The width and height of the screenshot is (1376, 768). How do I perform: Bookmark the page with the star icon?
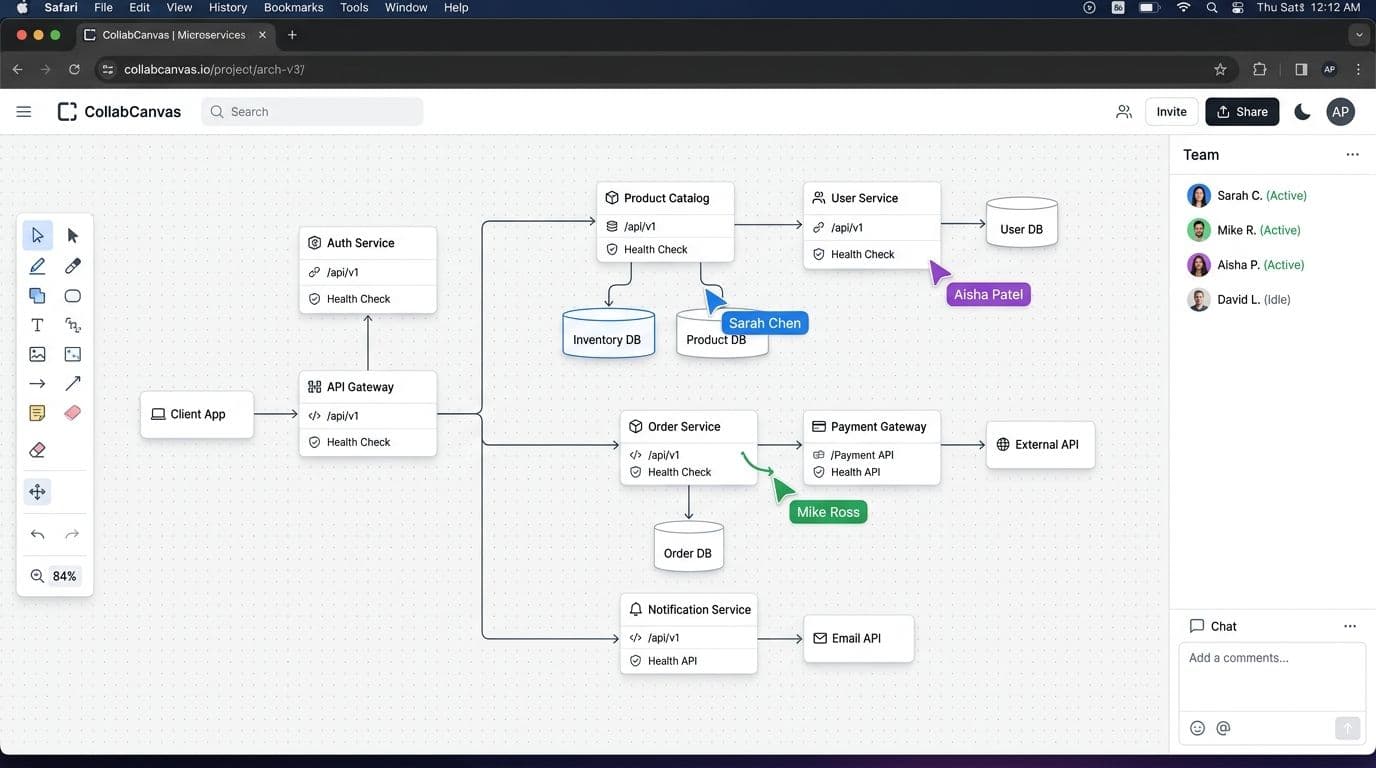click(x=1220, y=69)
